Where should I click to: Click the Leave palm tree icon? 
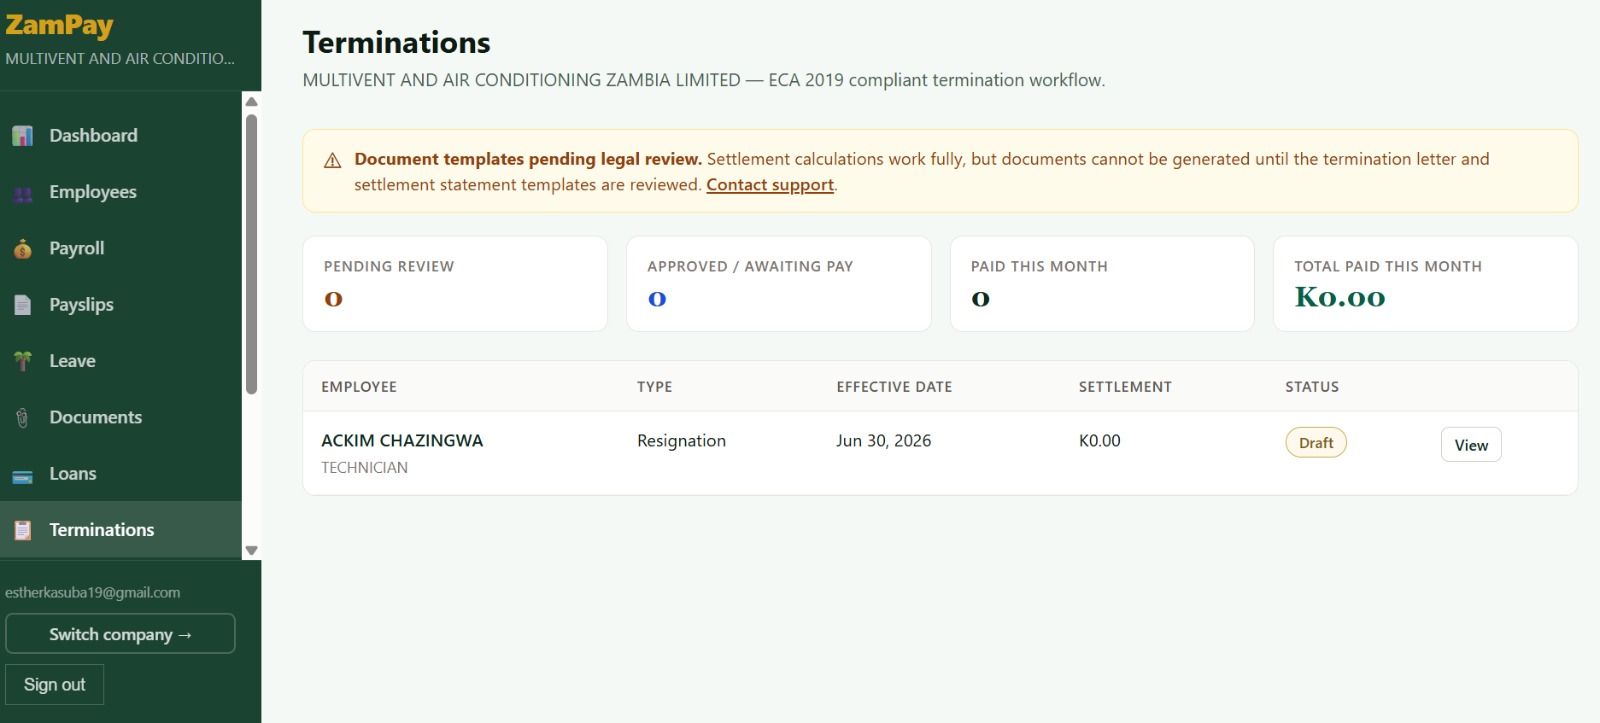point(23,361)
